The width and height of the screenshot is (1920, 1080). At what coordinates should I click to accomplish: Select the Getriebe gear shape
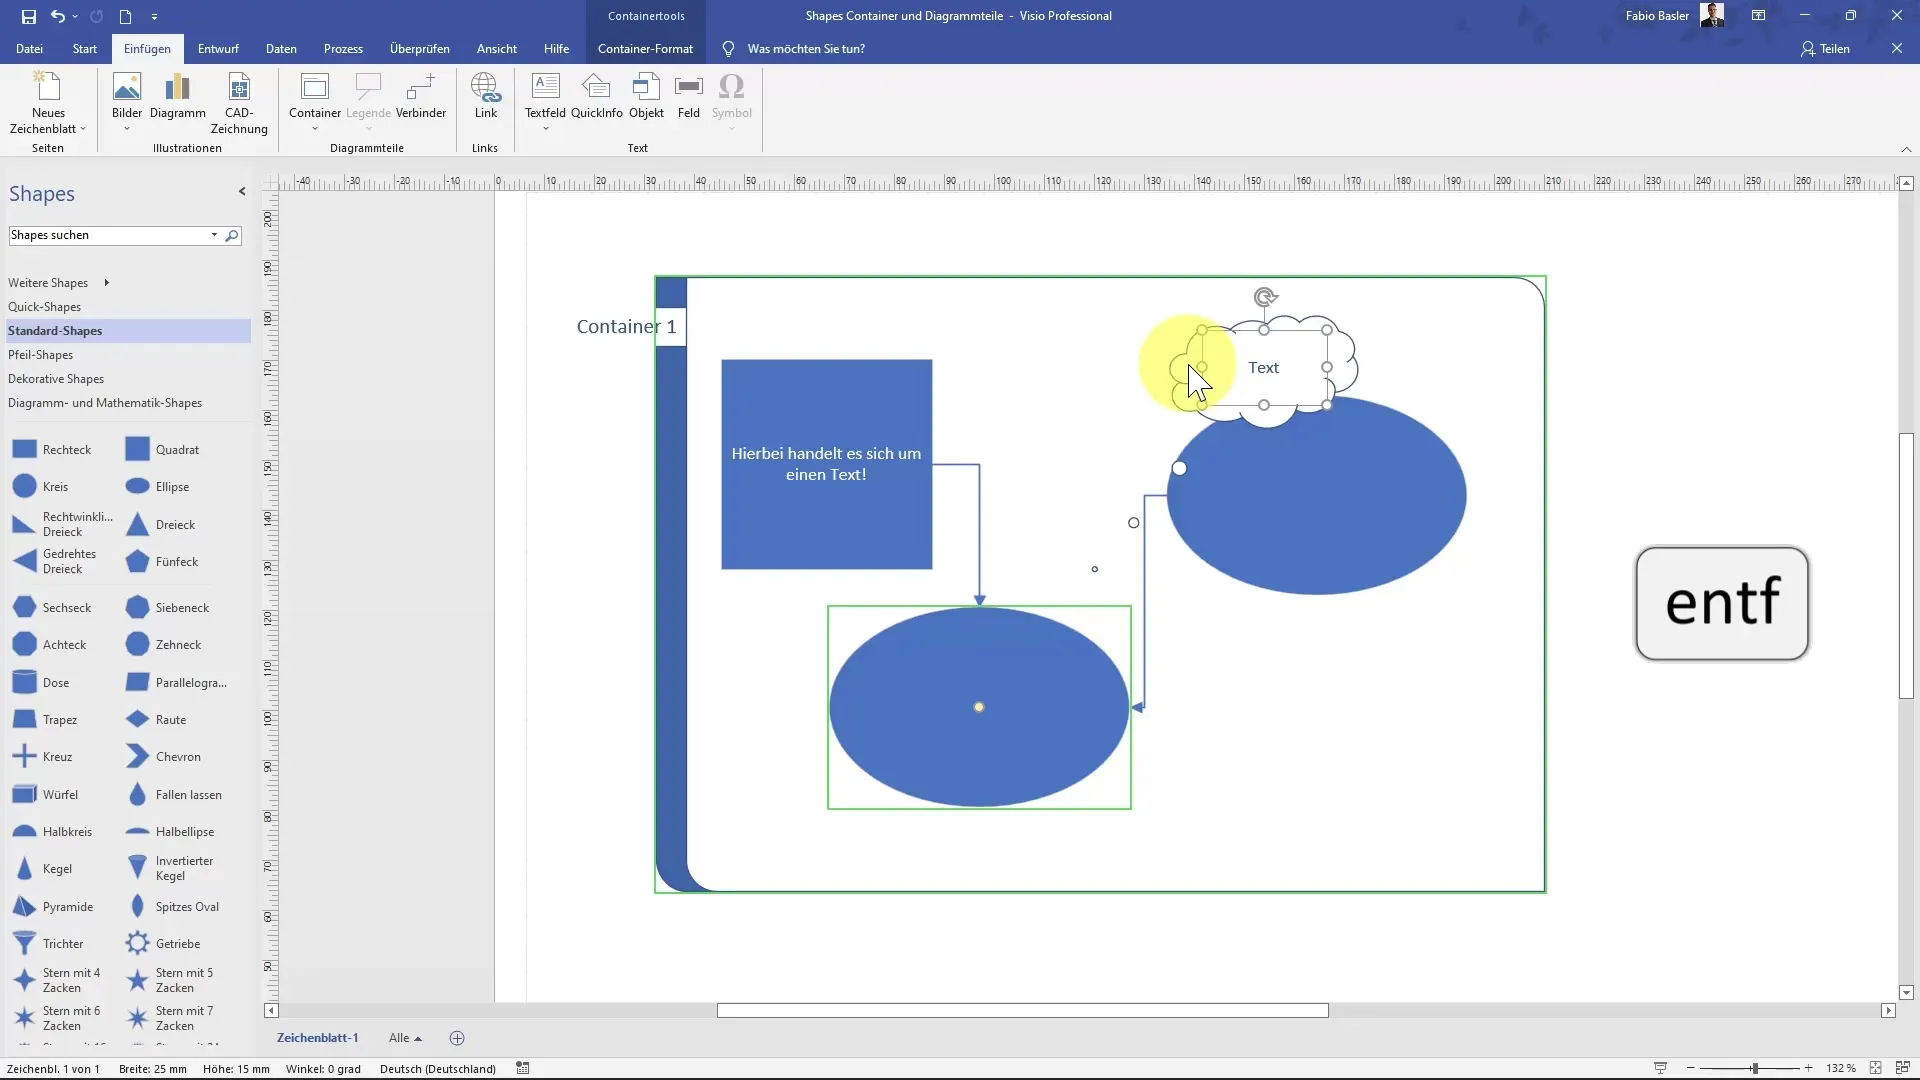pos(163,944)
